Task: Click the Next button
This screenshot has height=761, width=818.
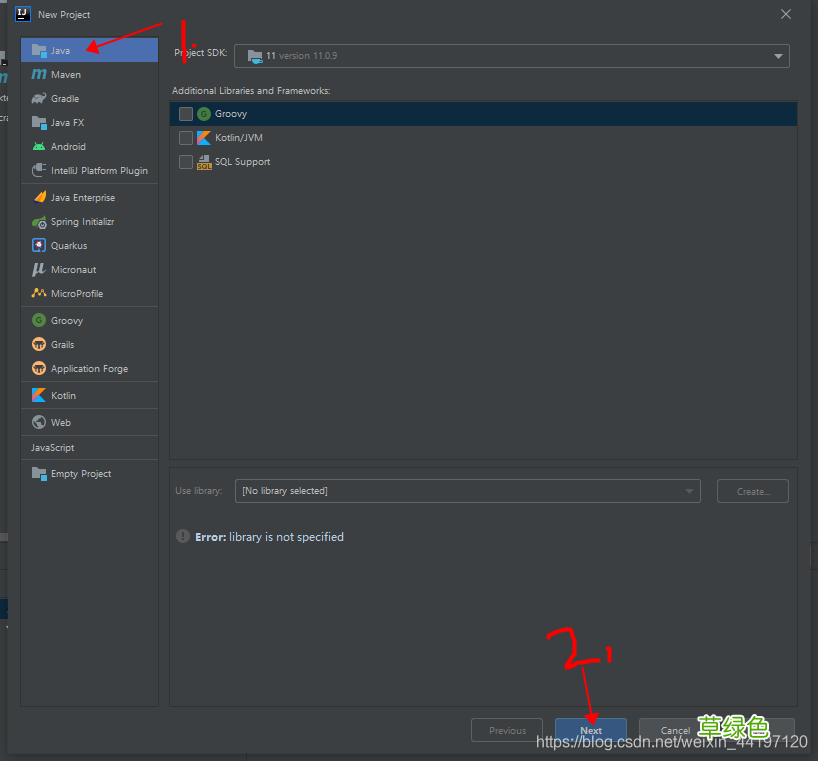Action: click(x=591, y=731)
